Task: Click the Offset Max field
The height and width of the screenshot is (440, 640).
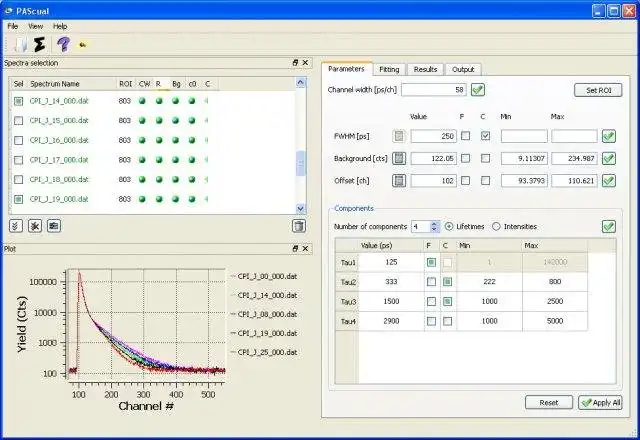Action: point(574,180)
